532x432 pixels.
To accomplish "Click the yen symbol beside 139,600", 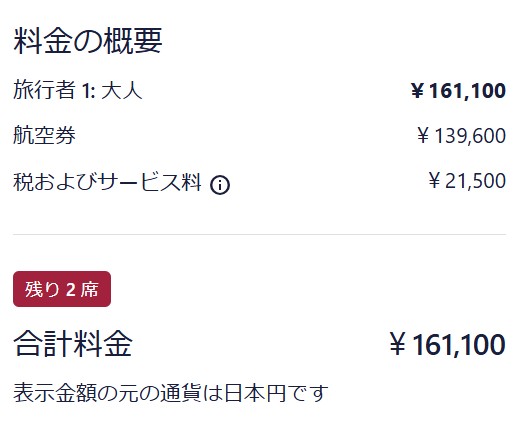I will (423, 135).
